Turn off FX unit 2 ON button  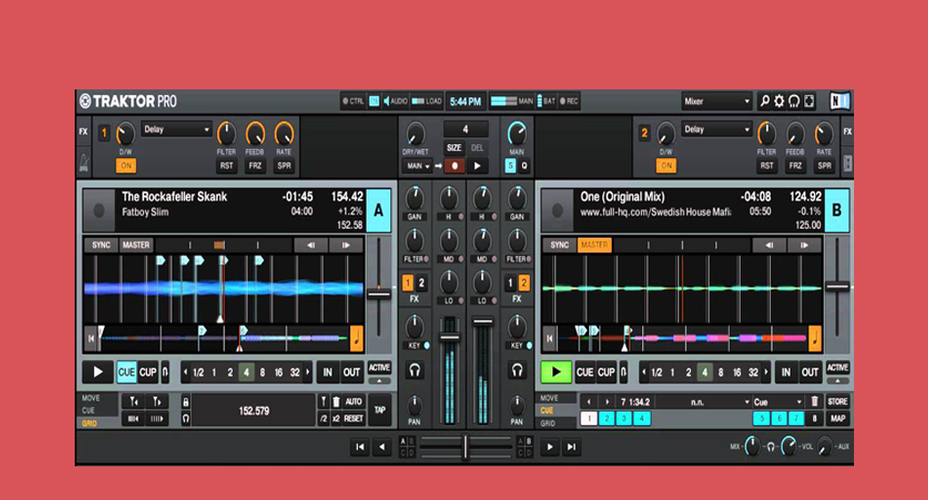click(666, 166)
